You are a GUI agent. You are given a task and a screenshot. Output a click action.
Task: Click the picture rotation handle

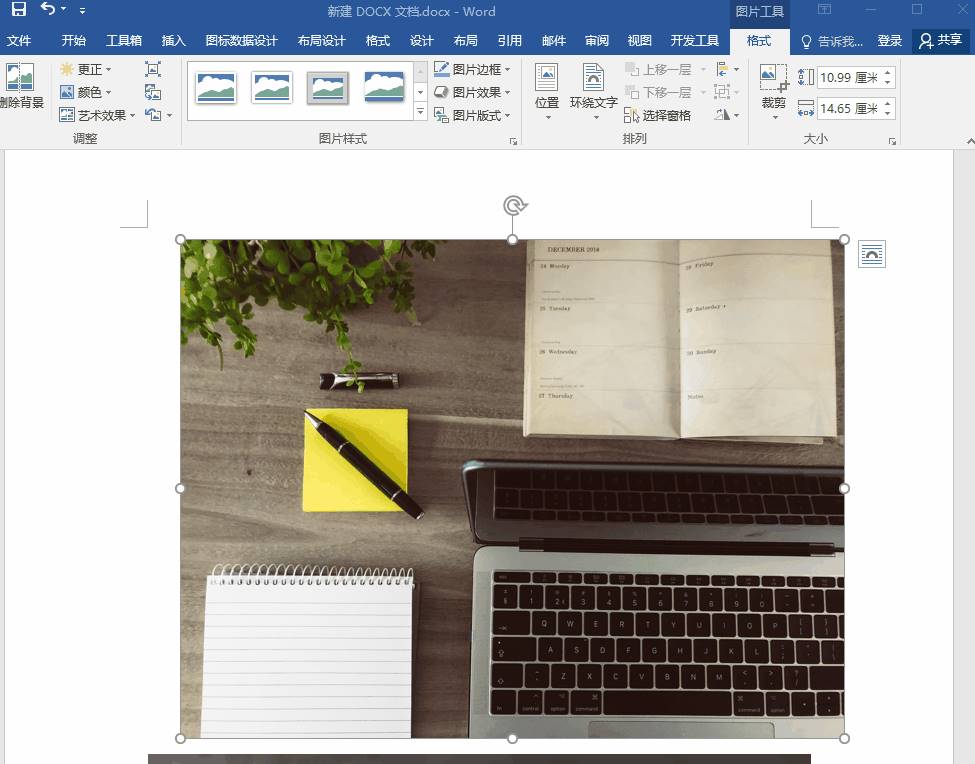[x=514, y=205]
